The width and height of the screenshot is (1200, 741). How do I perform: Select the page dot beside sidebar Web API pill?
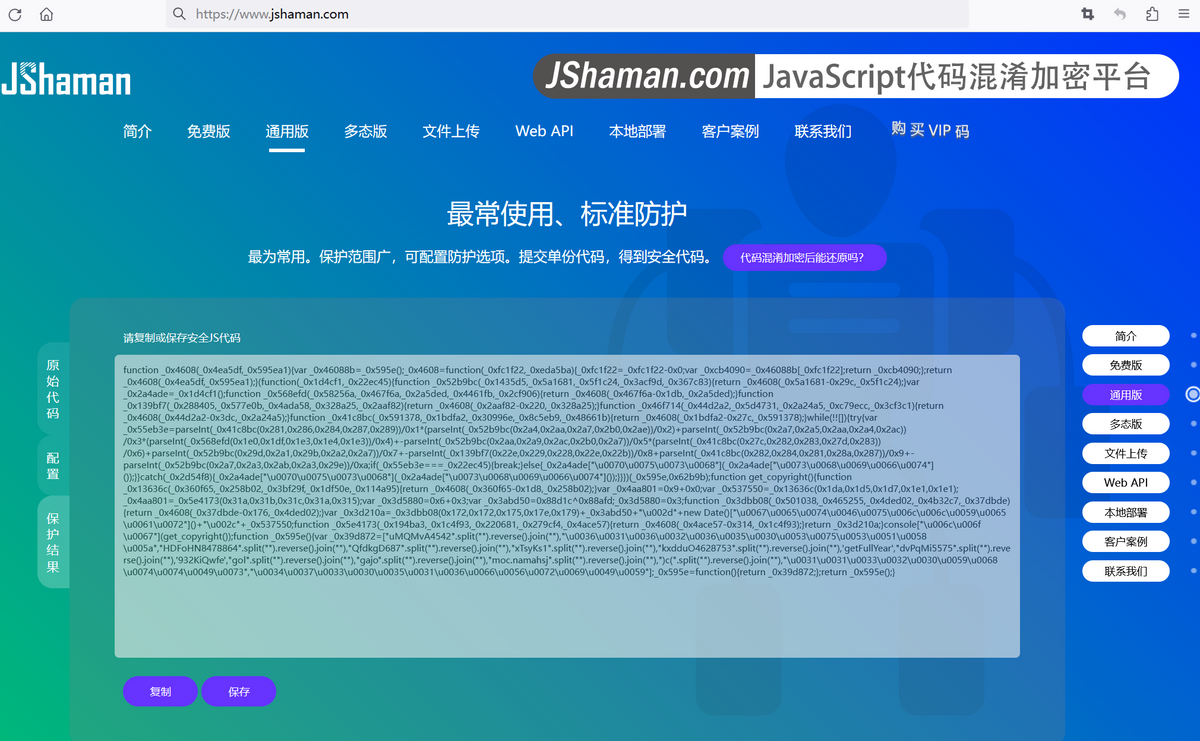pyautogui.click(x=1194, y=483)
